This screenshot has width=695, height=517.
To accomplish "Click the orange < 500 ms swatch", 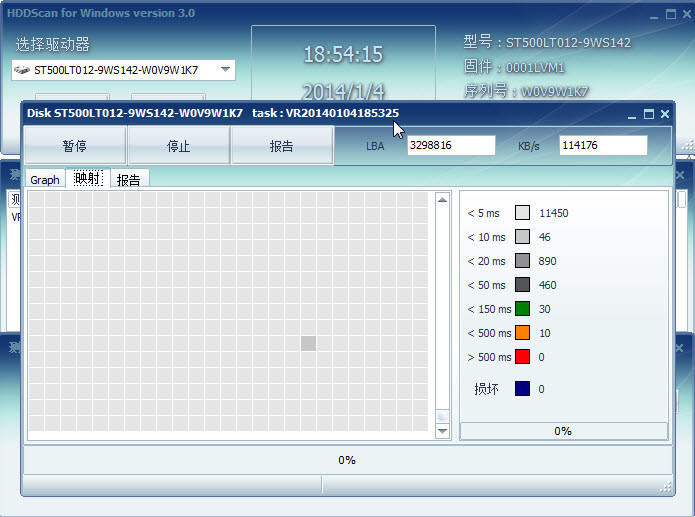I will point(523,333).
